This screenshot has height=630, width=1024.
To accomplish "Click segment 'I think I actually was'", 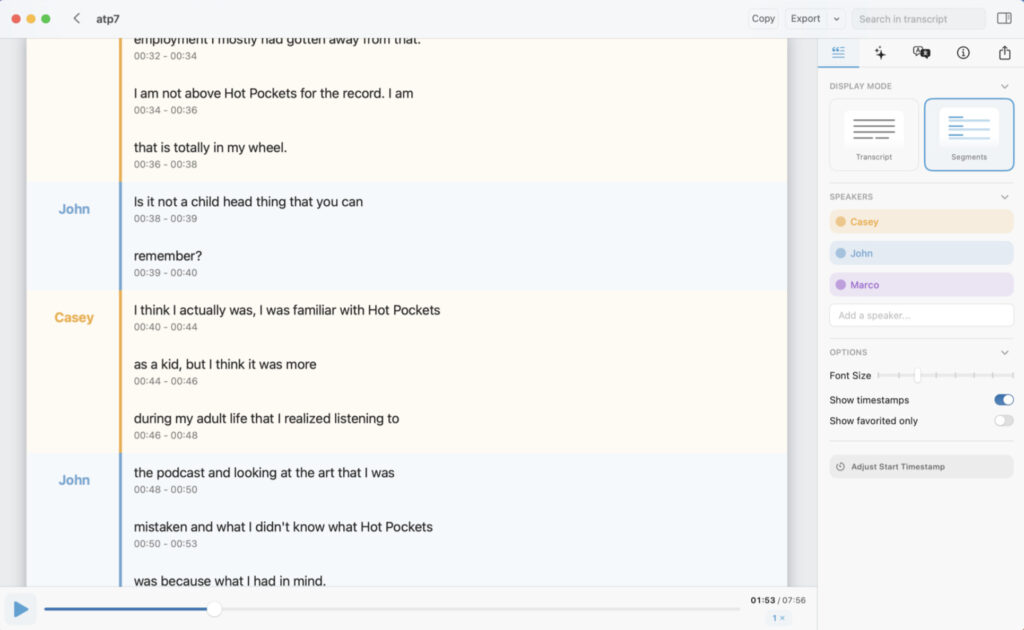I will 287,310.
